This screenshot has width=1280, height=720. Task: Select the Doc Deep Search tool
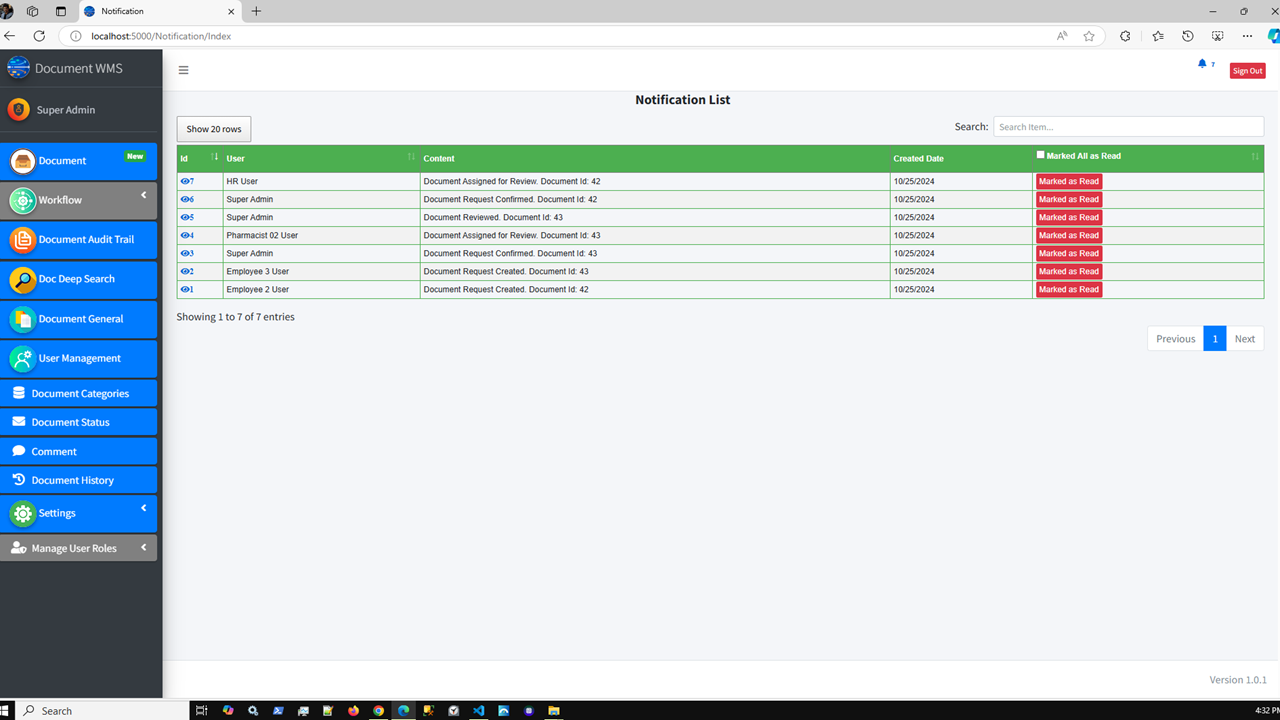tap(79, 280)
